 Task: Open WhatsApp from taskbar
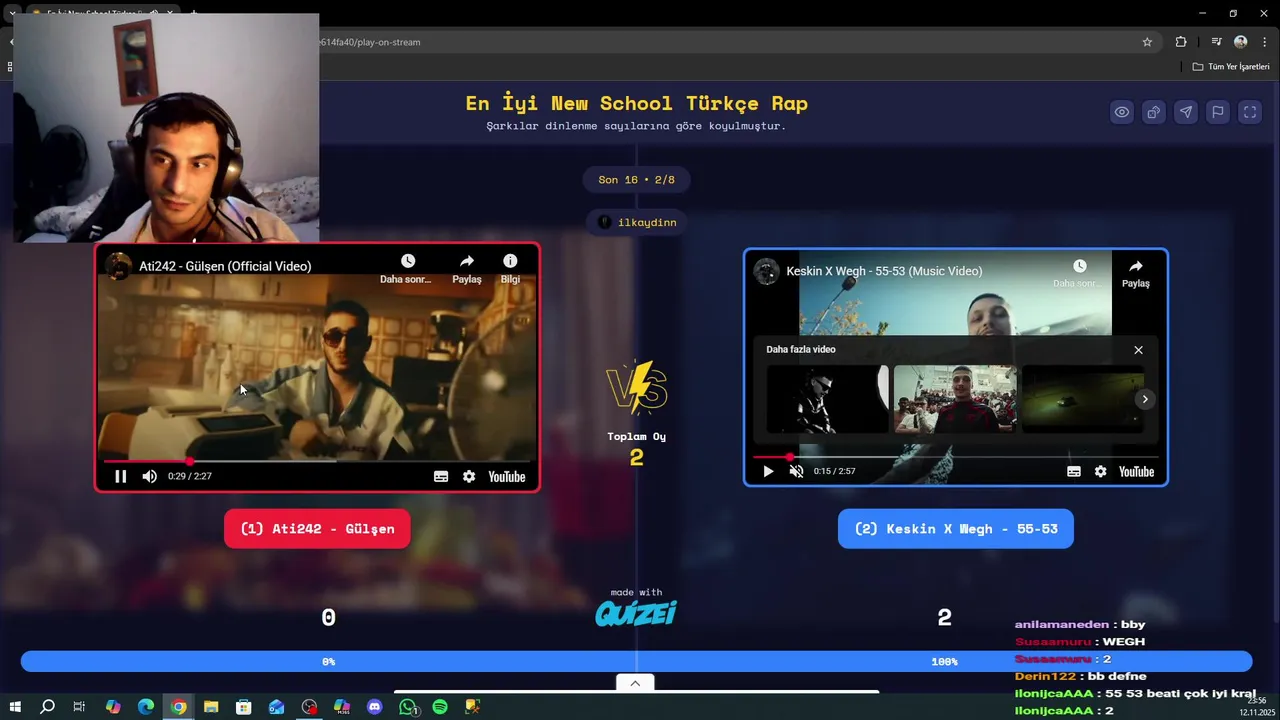(x=408, y=707)
